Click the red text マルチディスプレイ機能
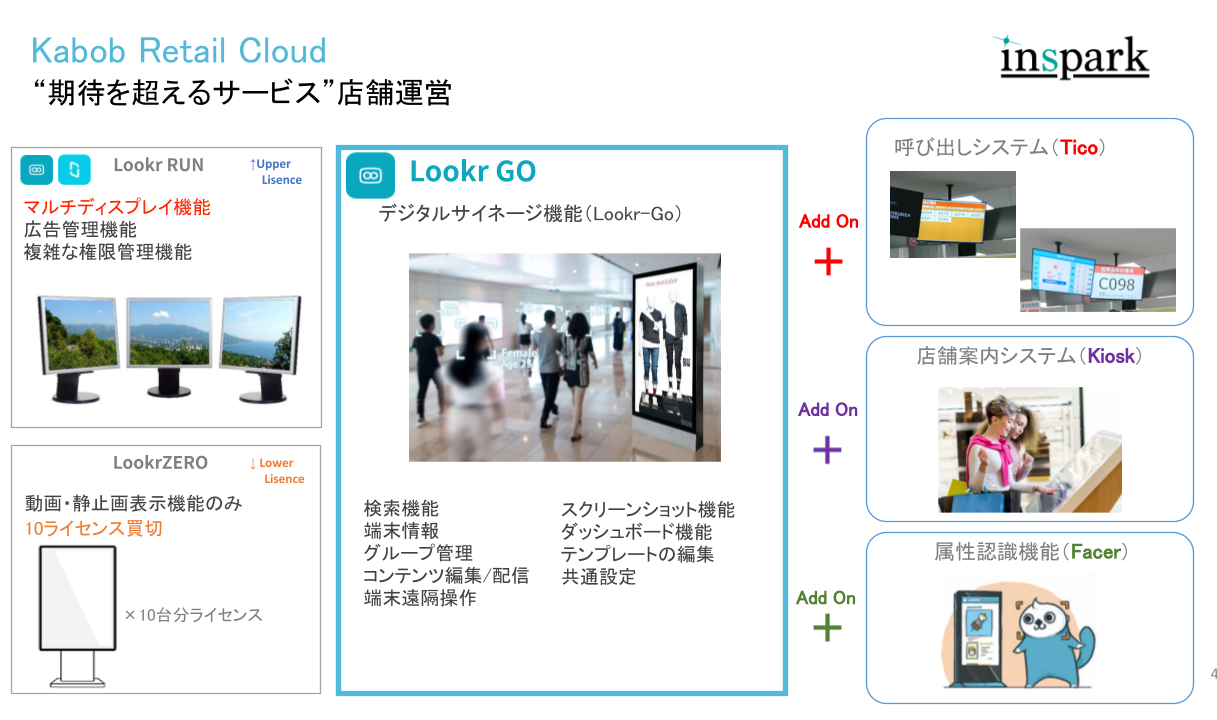 tap(117, 208)
